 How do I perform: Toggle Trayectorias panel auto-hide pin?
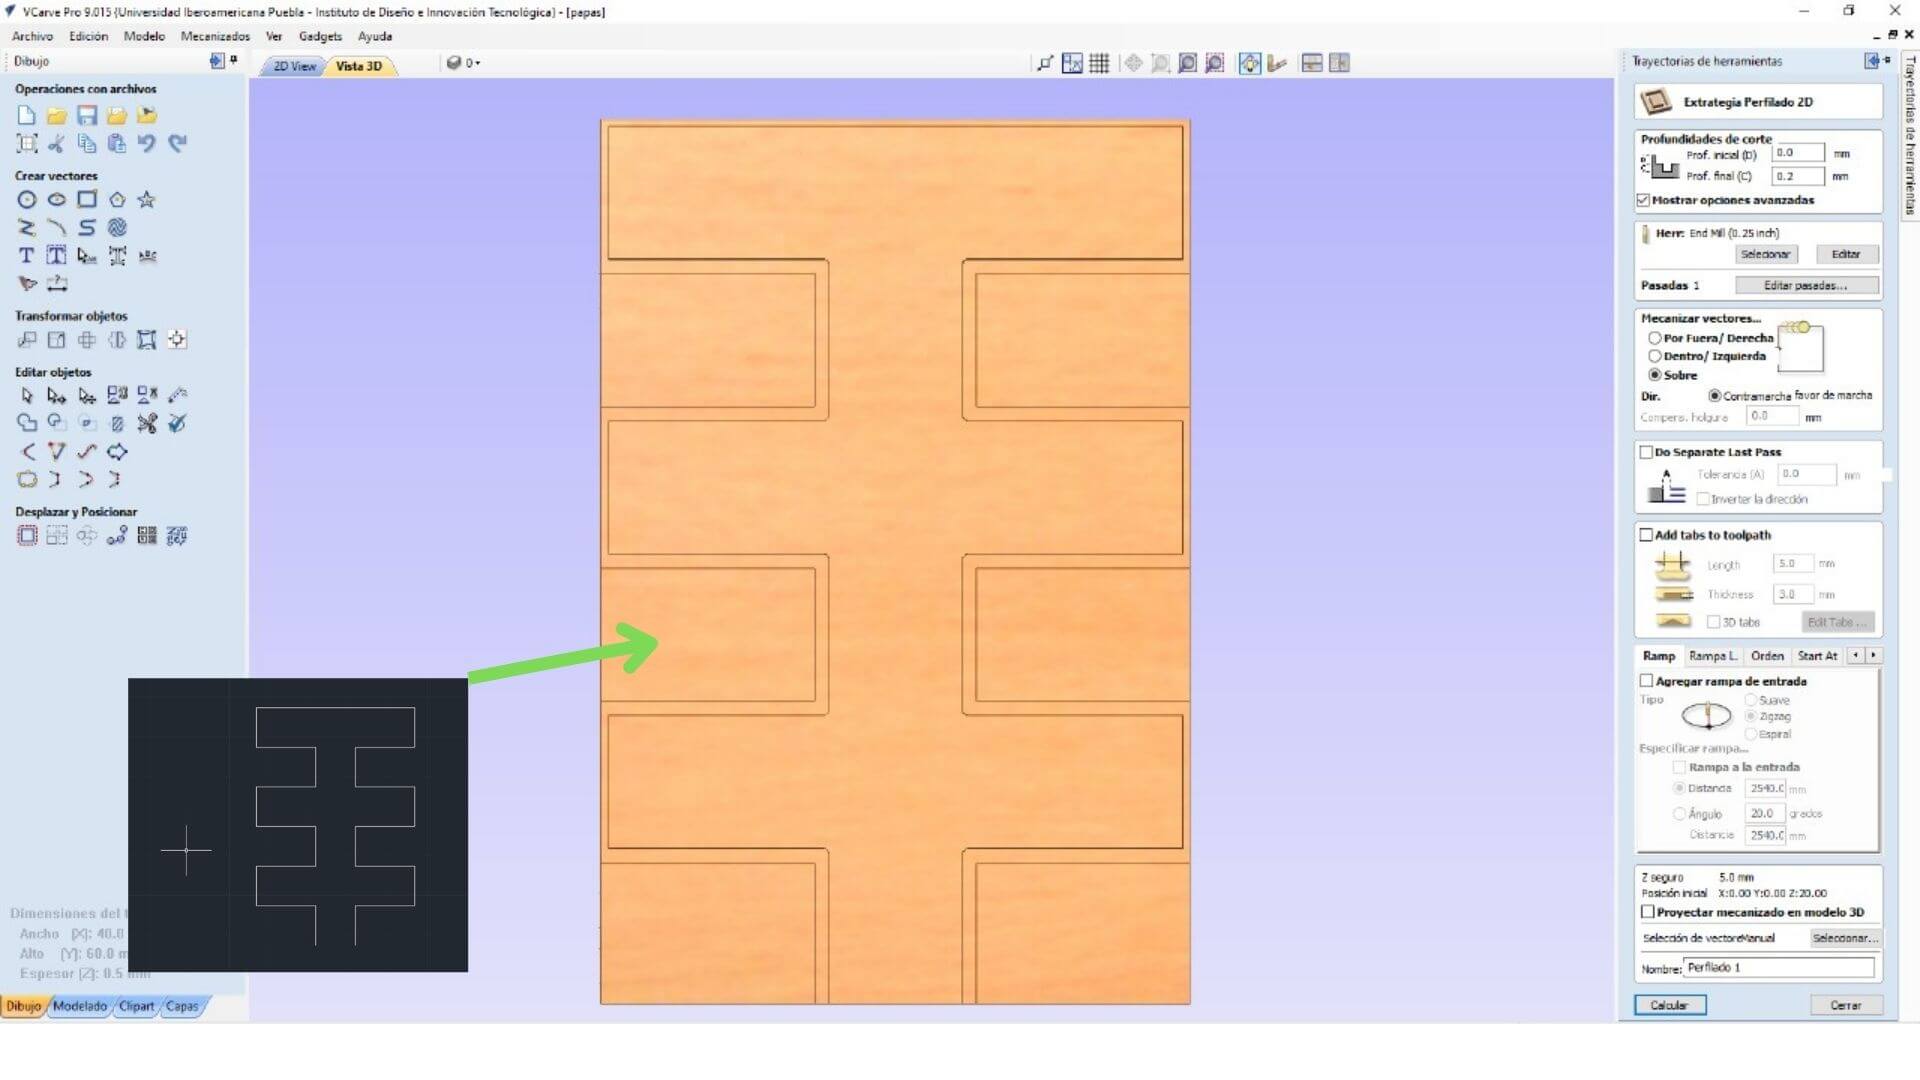pyautogui.click(x=1888, y=60)
